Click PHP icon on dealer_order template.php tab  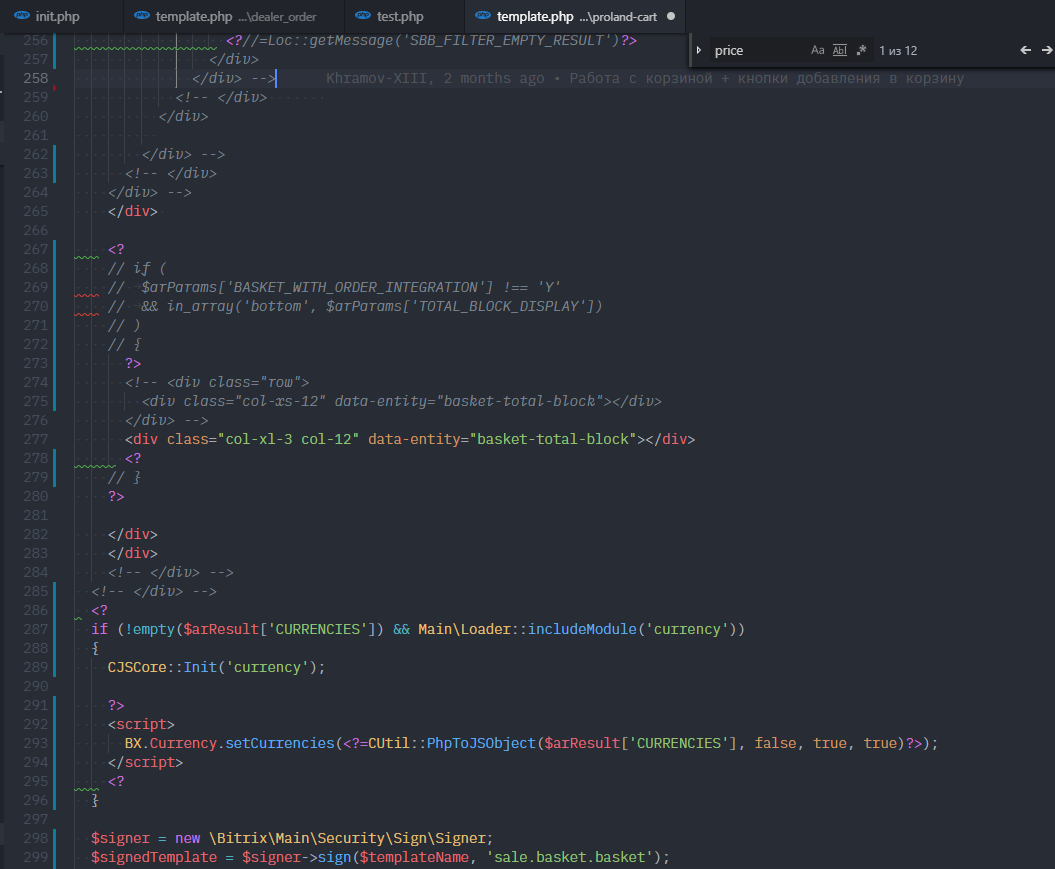tap(143, 17)
